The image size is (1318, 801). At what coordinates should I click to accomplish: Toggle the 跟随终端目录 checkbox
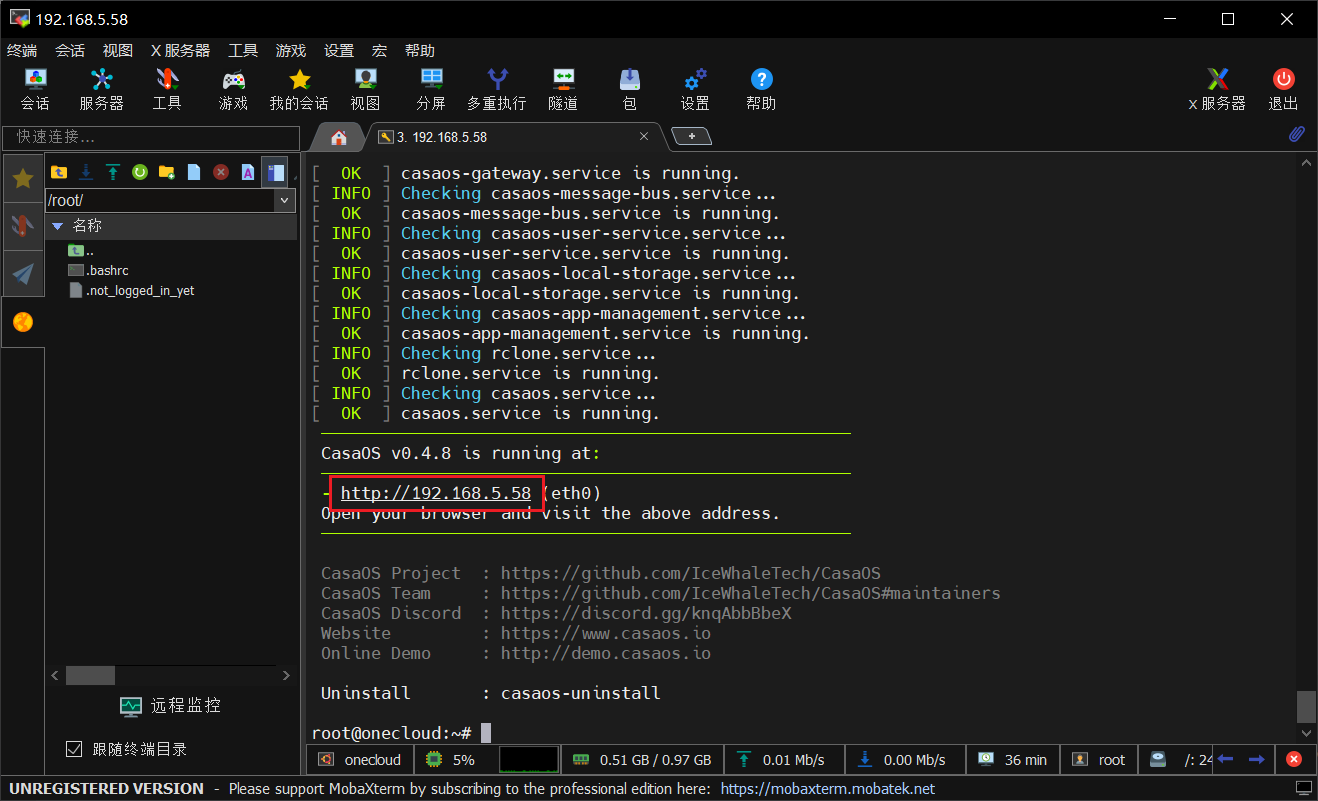coord(73,749)
